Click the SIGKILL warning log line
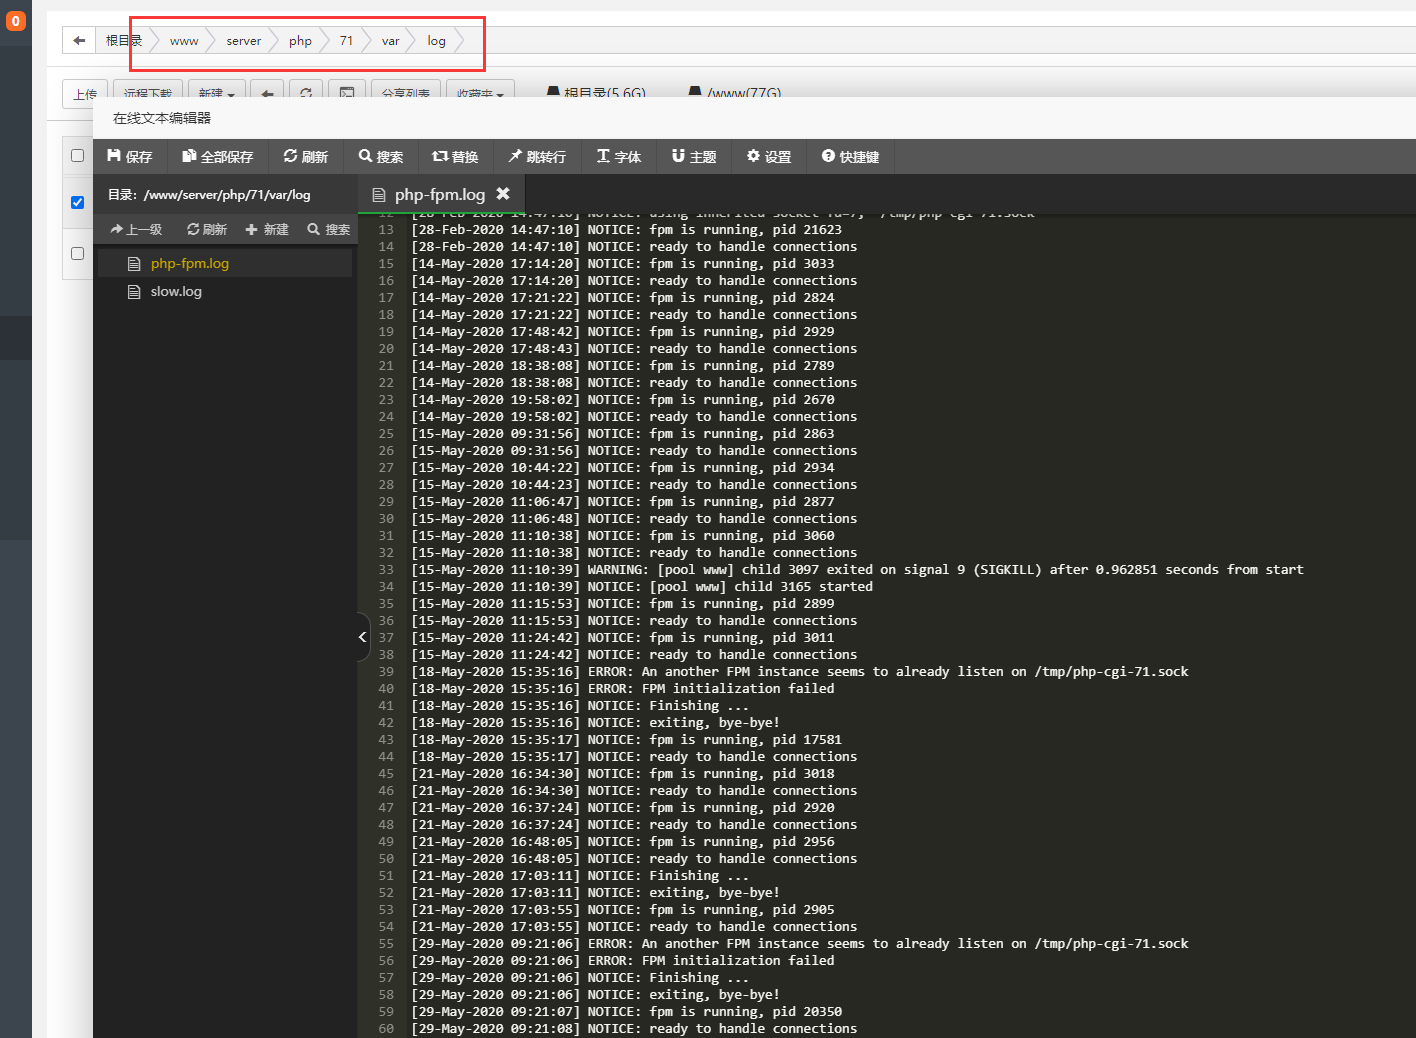The width and height of the screenshot is (1416, 1038). tap(857, 569)
